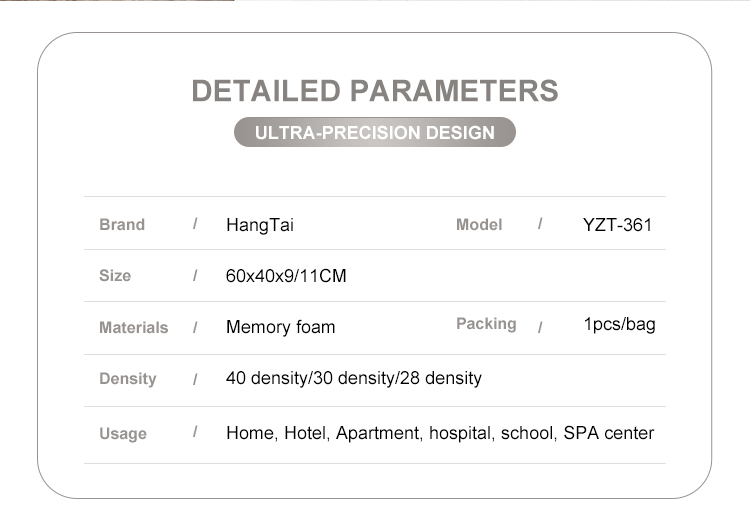Screen dimensions: 750x522
Task: Click the DETAILED PARAMETERS heading
Action: (x=375, y=90)
